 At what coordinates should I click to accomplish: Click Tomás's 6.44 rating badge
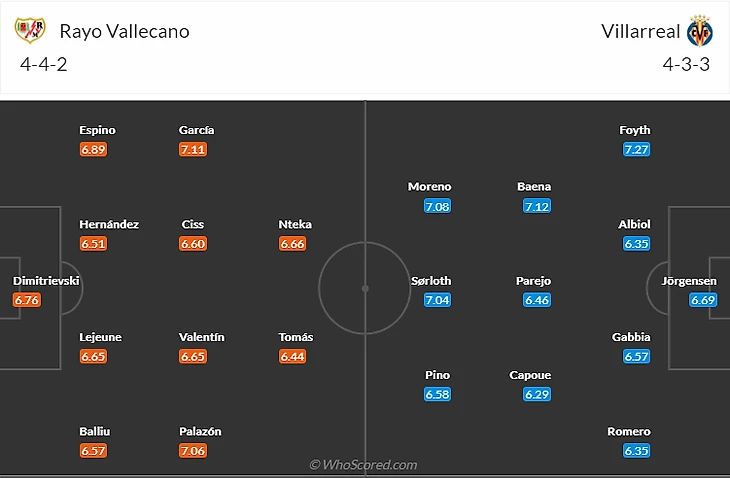292,356
